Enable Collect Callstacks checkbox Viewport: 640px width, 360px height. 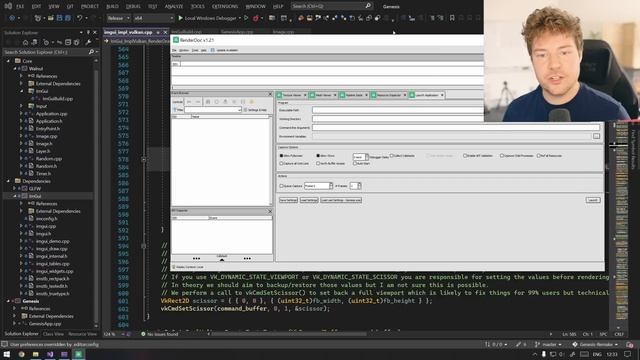pos(391,156)
